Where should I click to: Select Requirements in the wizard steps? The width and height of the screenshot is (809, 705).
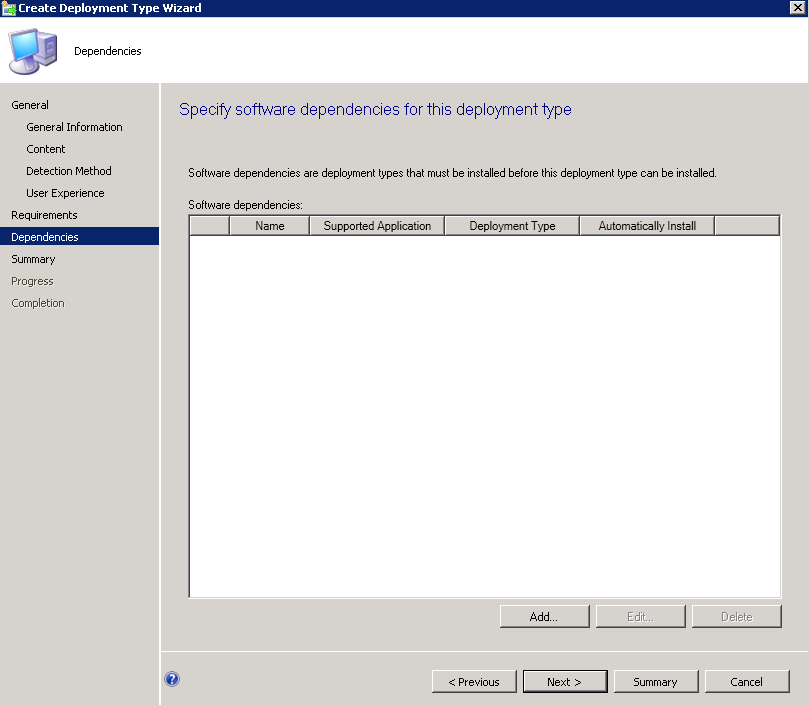click(x=44, y=215)
